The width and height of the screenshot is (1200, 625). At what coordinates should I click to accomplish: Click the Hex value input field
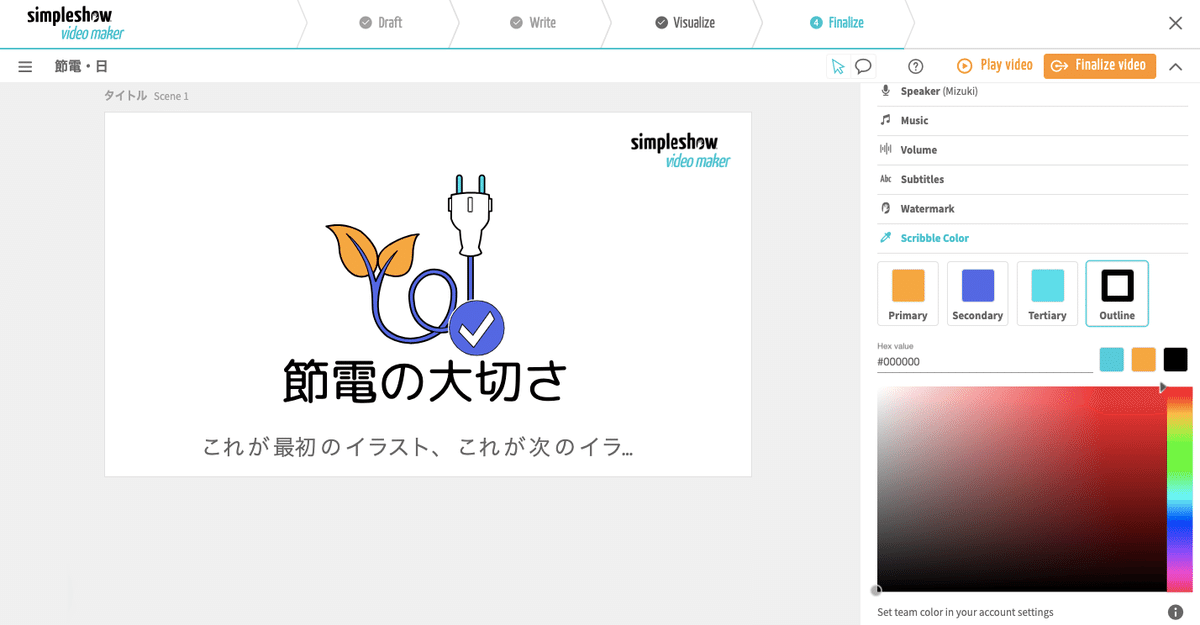point(984,362)
